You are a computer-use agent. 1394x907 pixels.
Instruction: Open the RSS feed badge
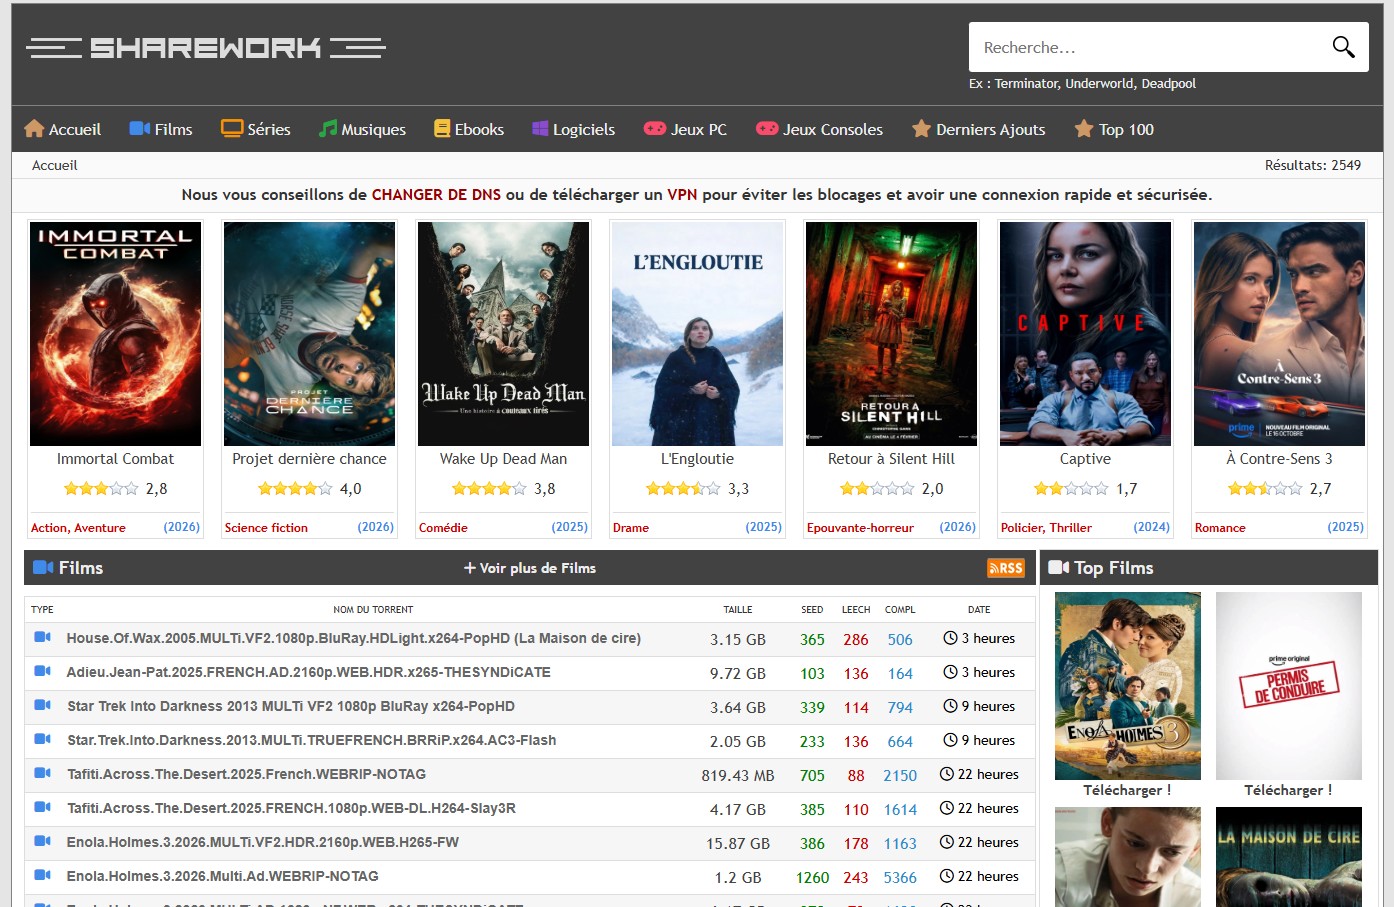[x=1006, y=568]
